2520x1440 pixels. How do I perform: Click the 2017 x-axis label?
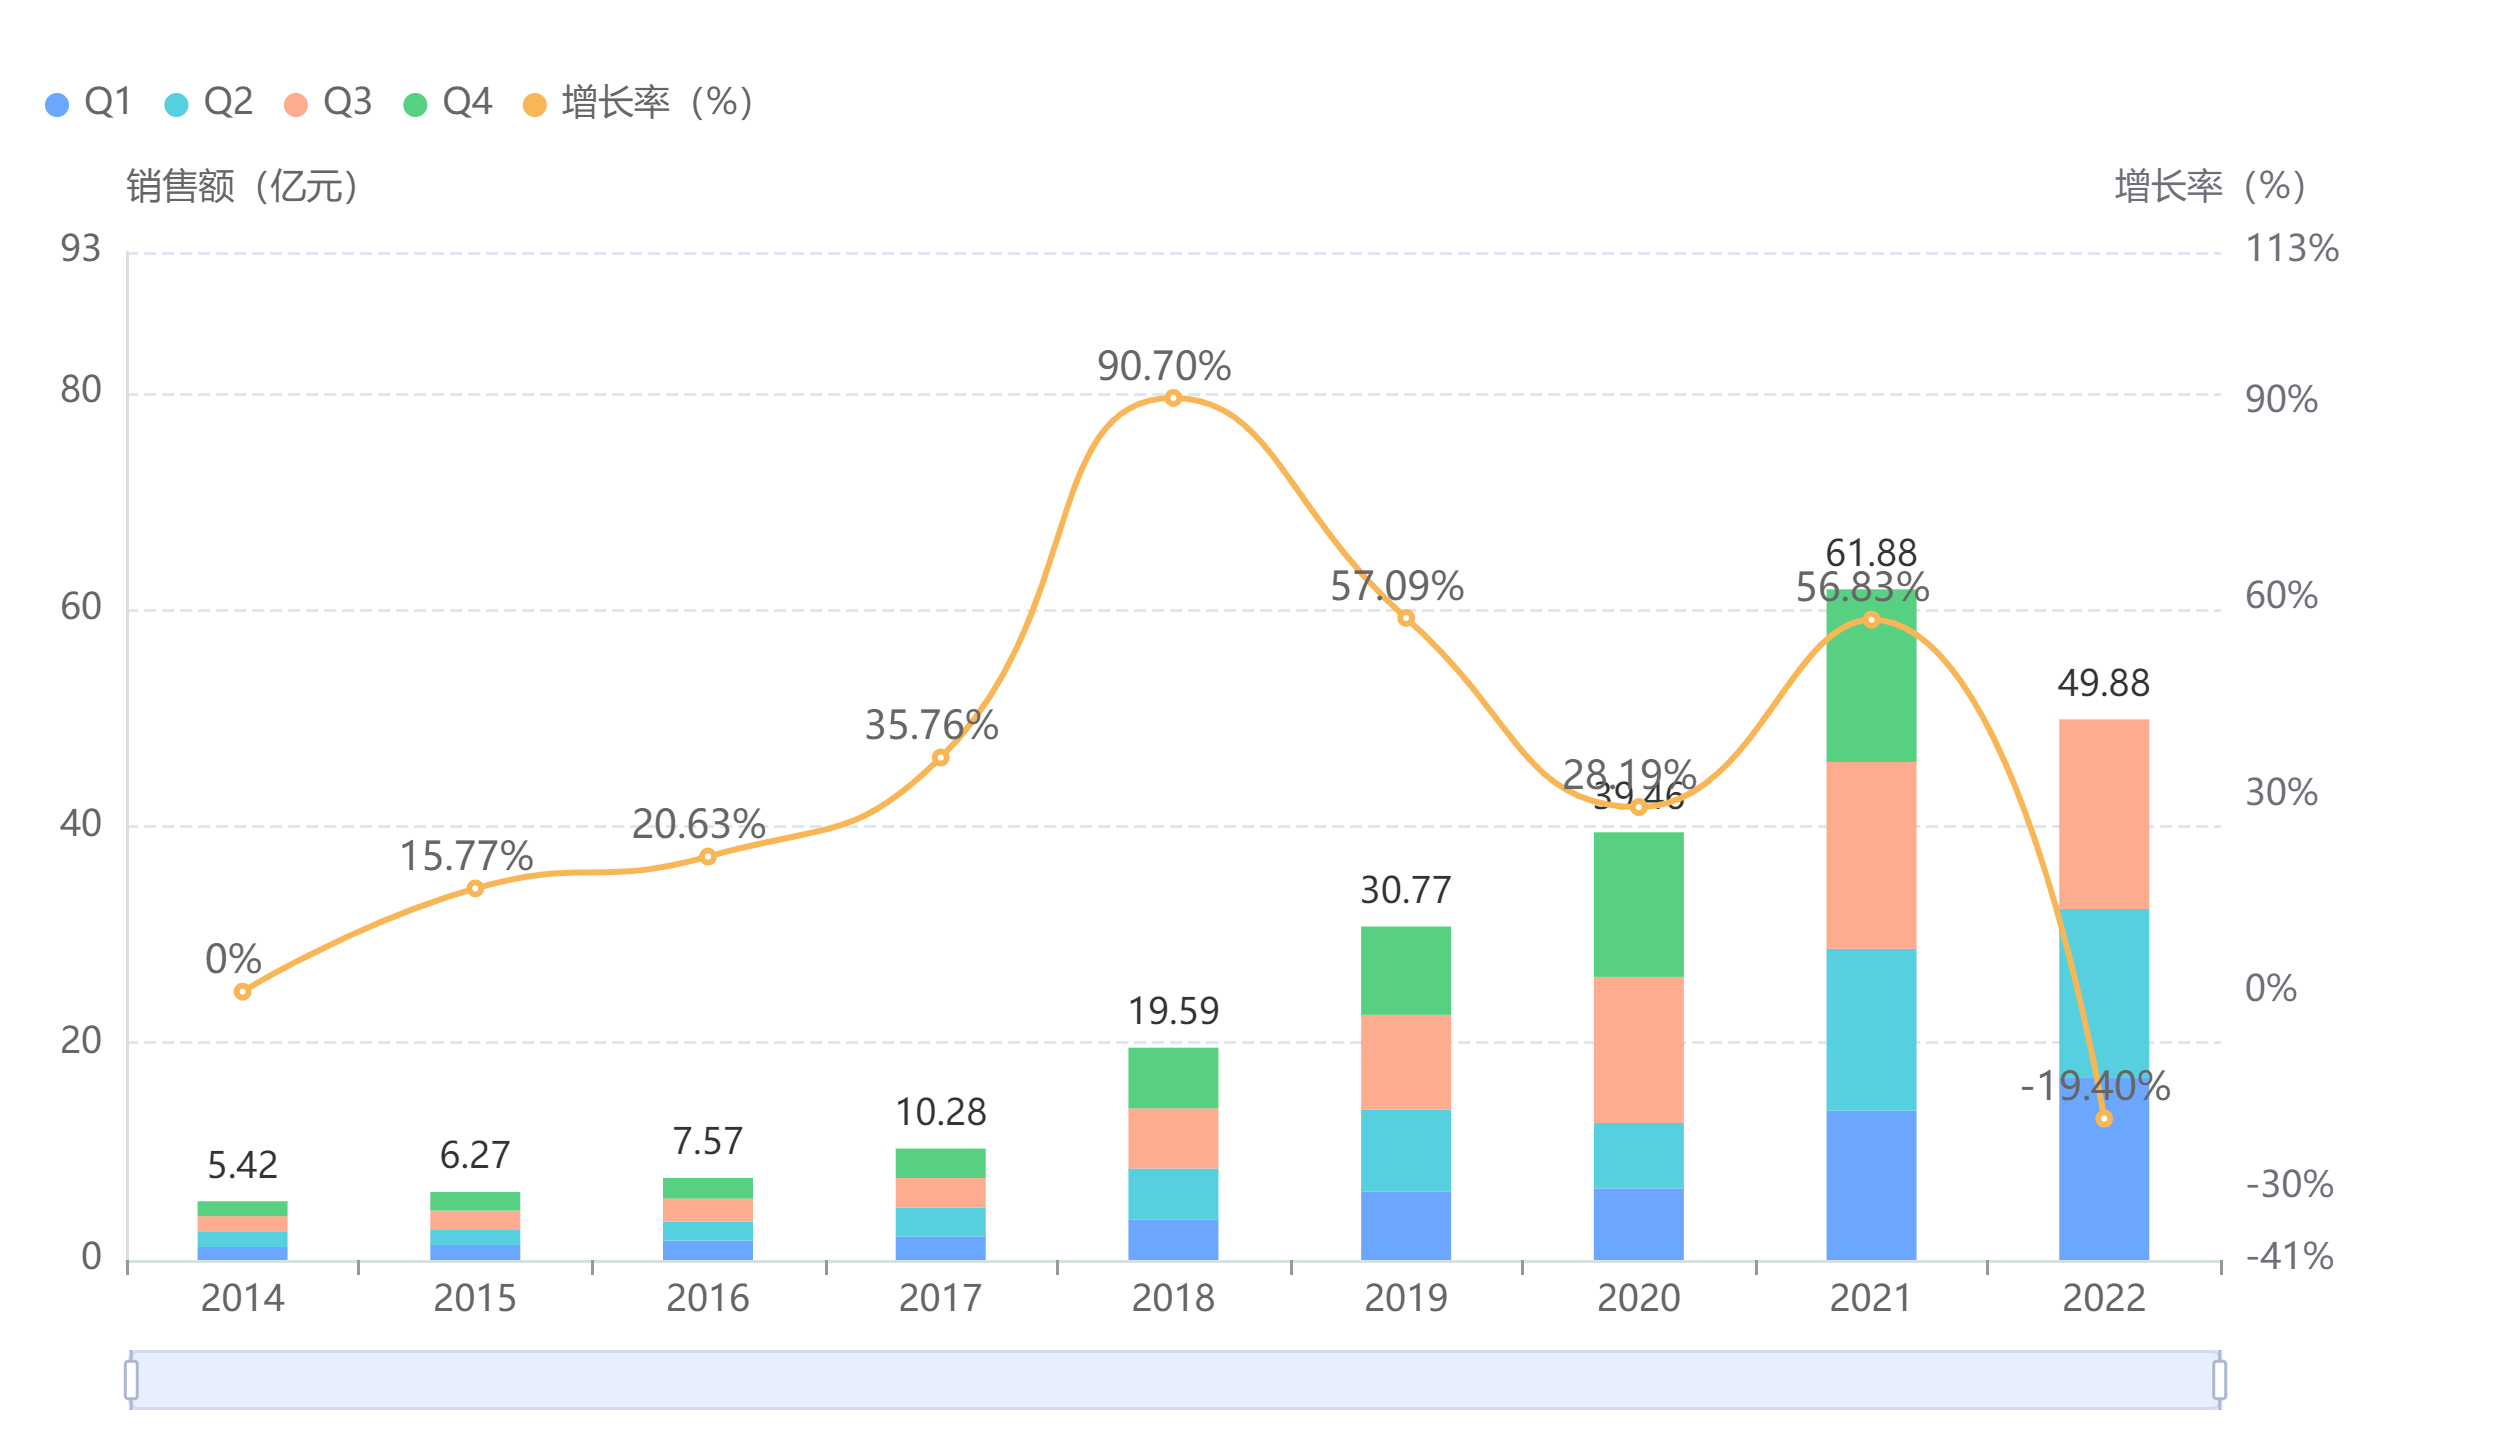coord(940,1298)
